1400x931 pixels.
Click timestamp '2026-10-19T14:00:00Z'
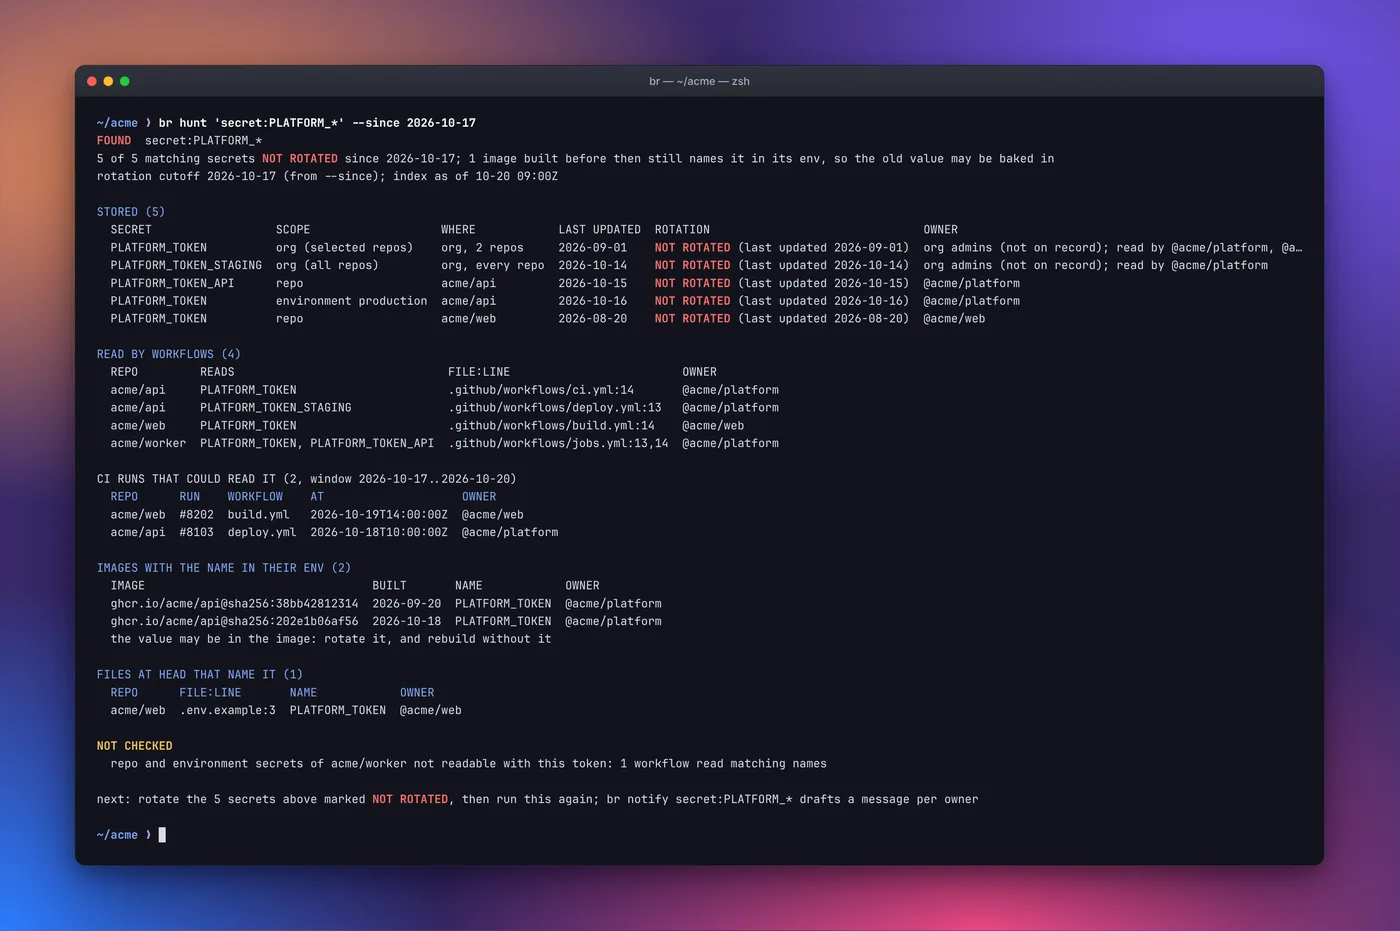point(379,515)
